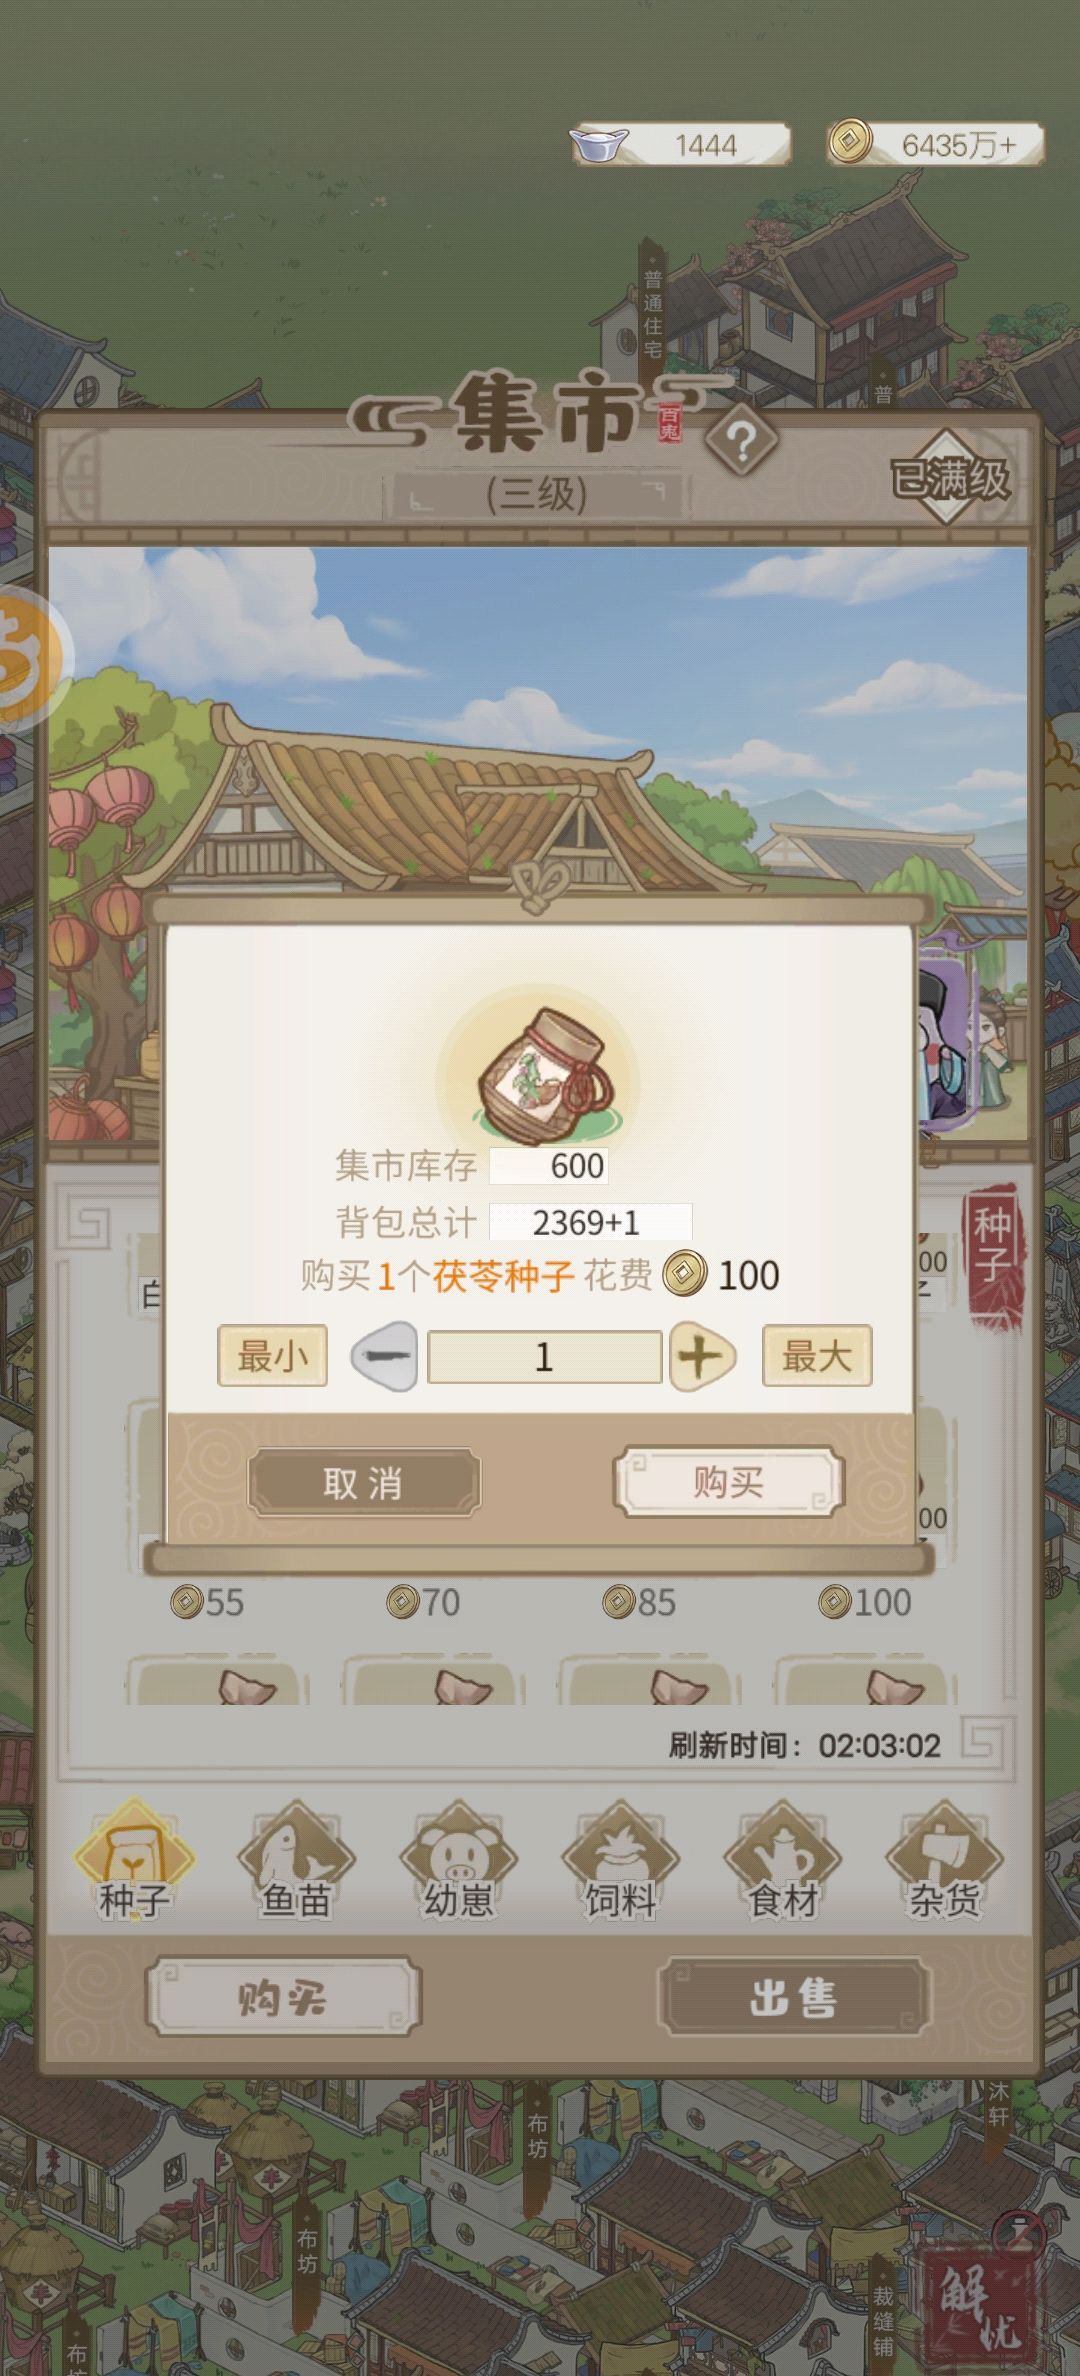Decrease quantity with the minus button
Image resolution: width=1080 pixels, height=2376 pixels.
(x=385, y=1356)
